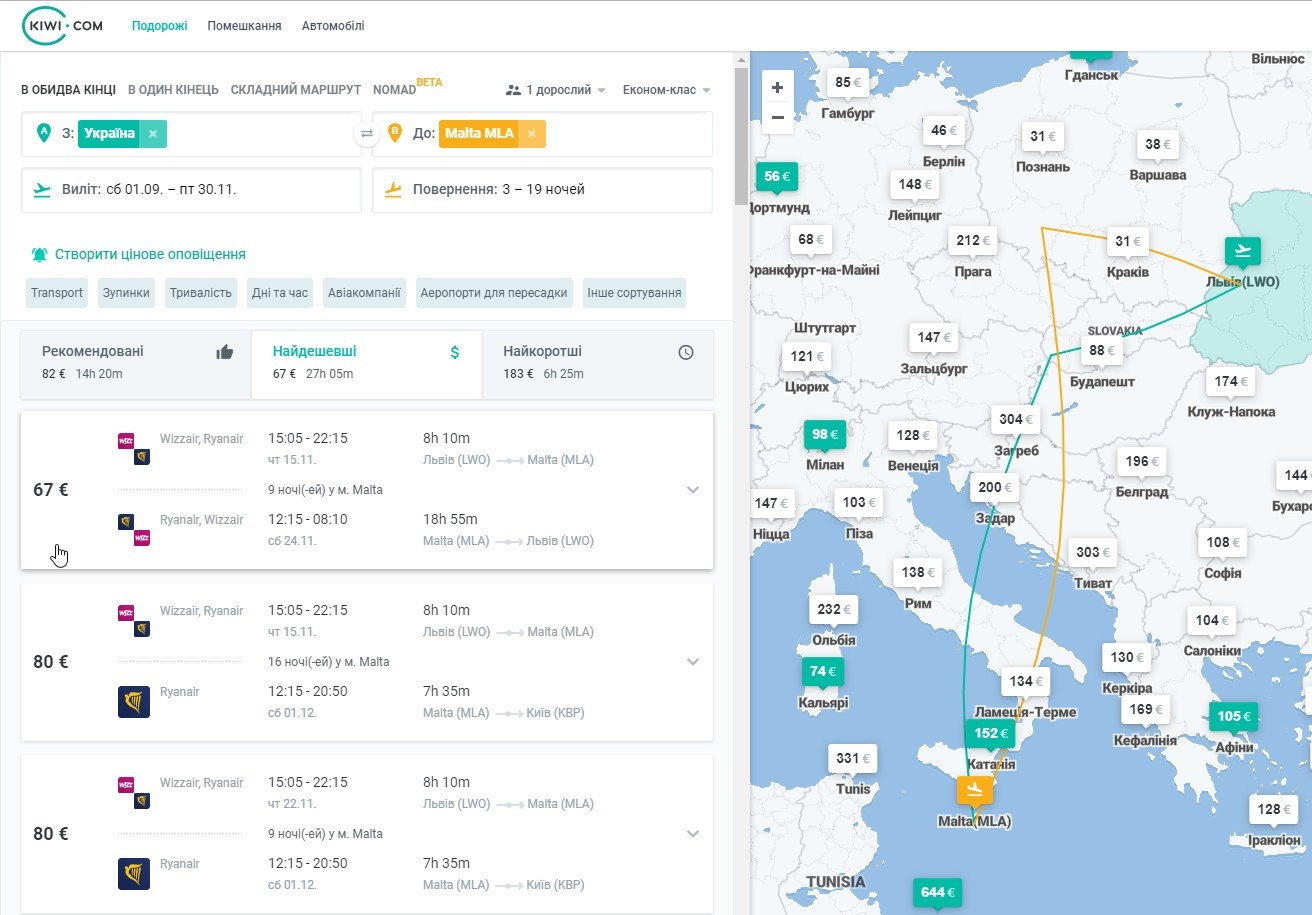Click Створити цінове оповіщення link

coord(150,255)
